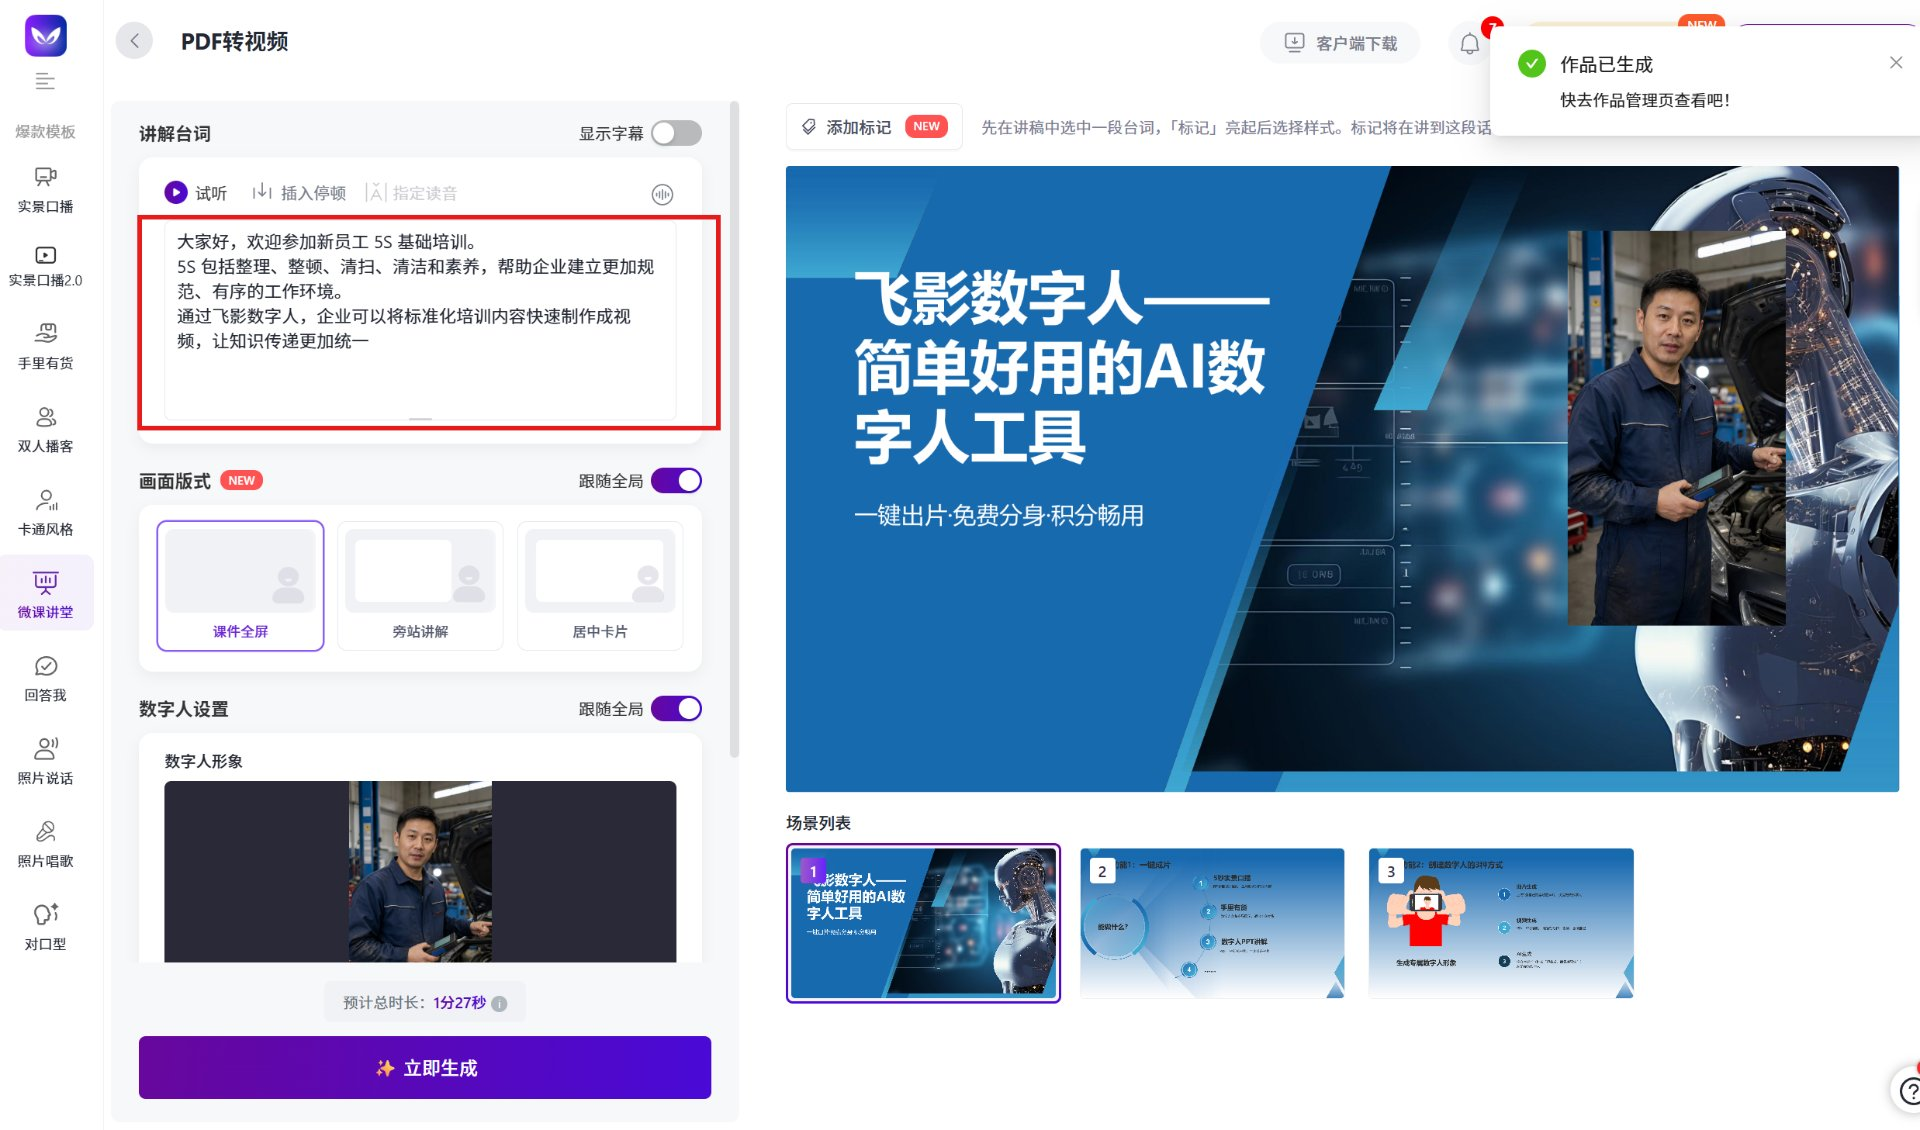Click the Feiying app logo
Viewport: 1920px width, 1130px height.
pyautogui.click(x=46, y=36)
